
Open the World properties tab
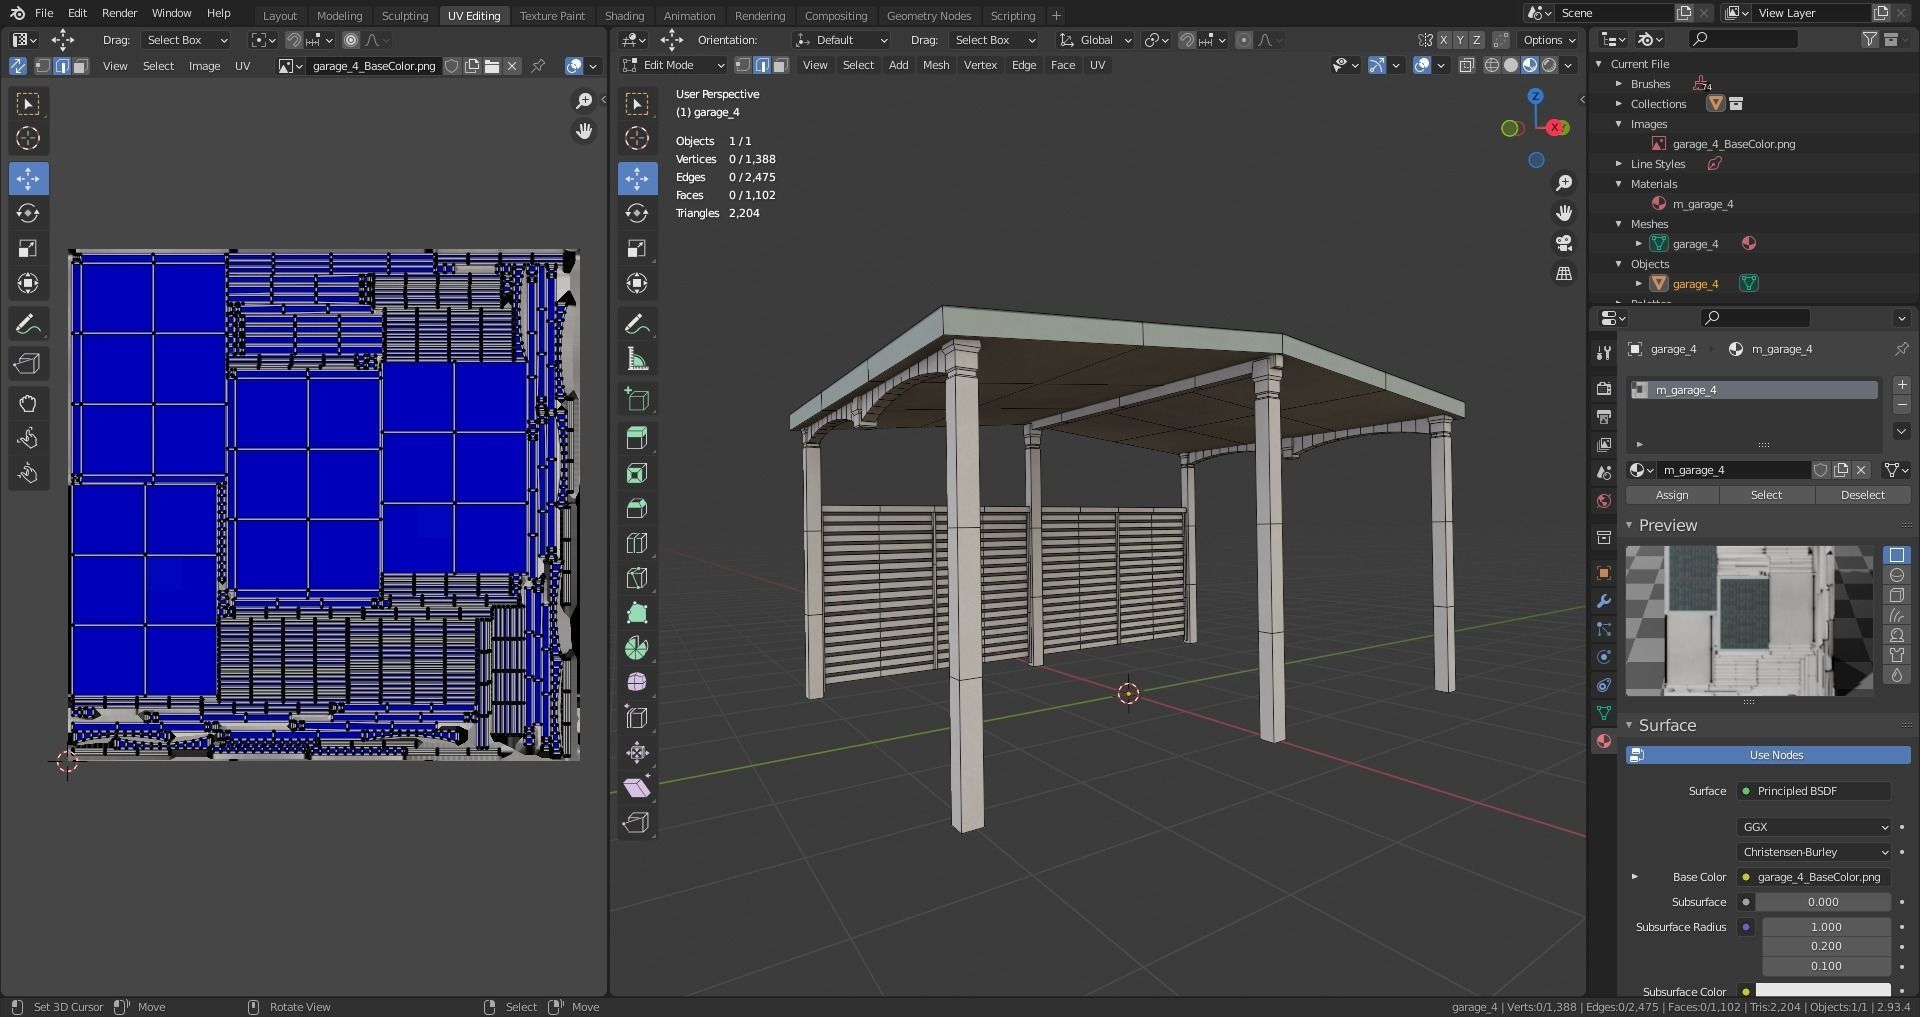tap(1604, 501)
